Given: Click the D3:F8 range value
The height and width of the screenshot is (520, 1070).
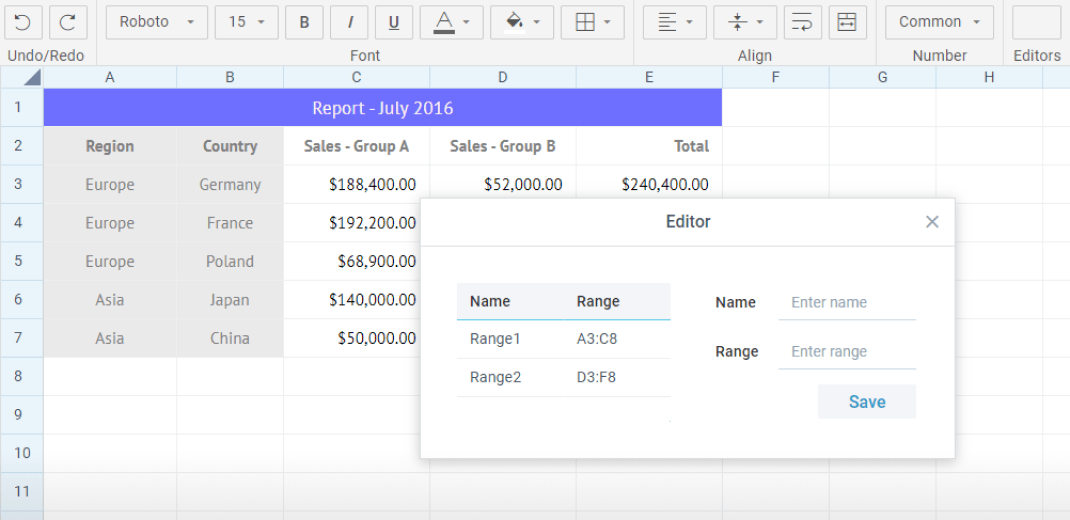Looking at the screenshot, I should point(596,377).
